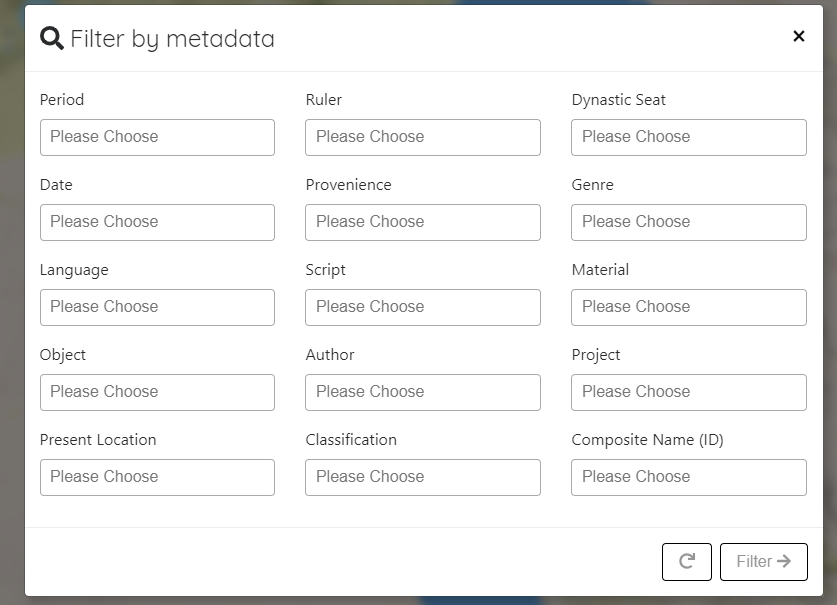837x605 pixels.
Task: Open the Classification dropdown
Action: tap(422, 477)
